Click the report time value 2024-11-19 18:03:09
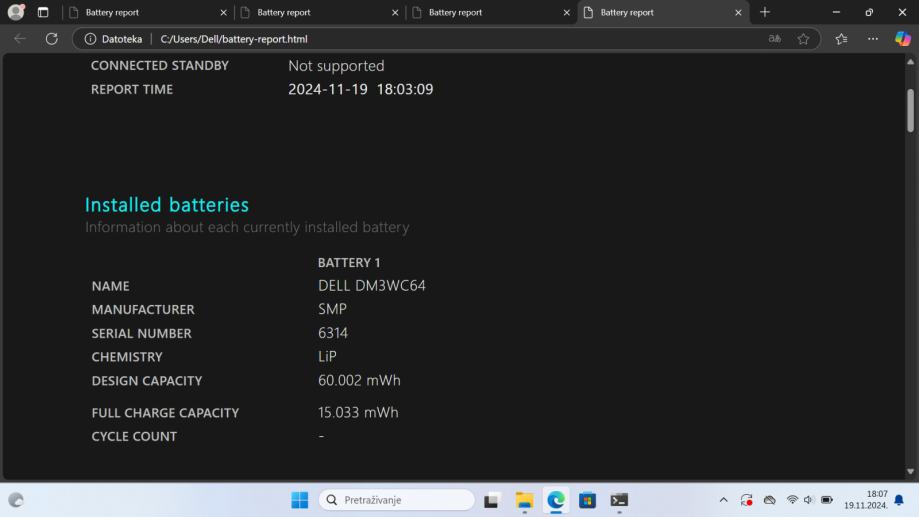The height and width of the screenshot is (517, 919). [x=360, y=89]
